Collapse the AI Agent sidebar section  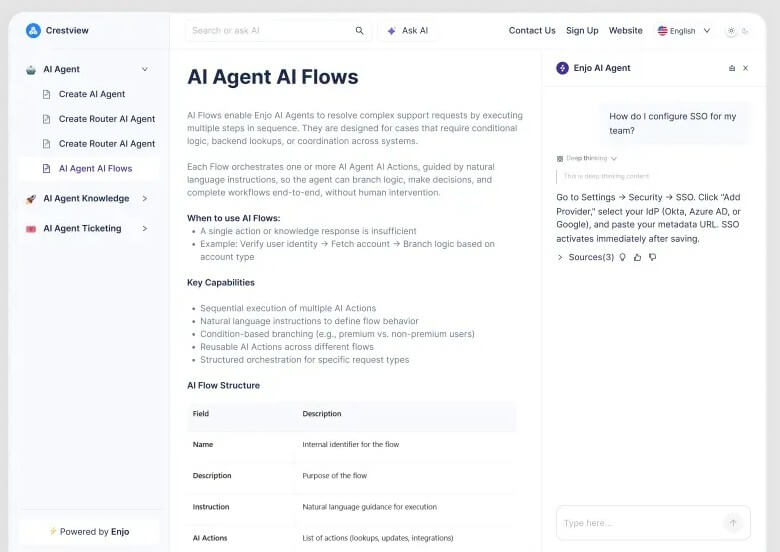(145, 69)
